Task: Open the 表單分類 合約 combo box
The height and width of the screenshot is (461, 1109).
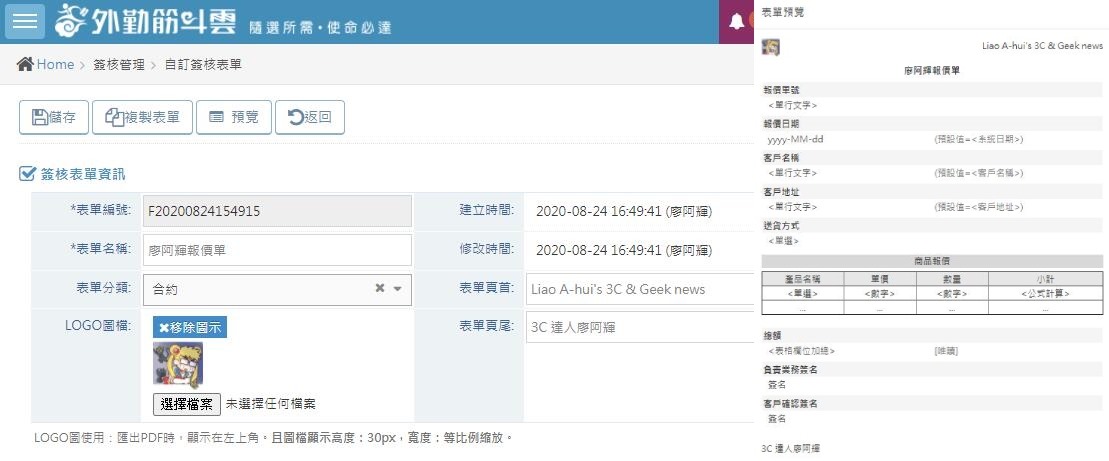Action: click(260, 289)
